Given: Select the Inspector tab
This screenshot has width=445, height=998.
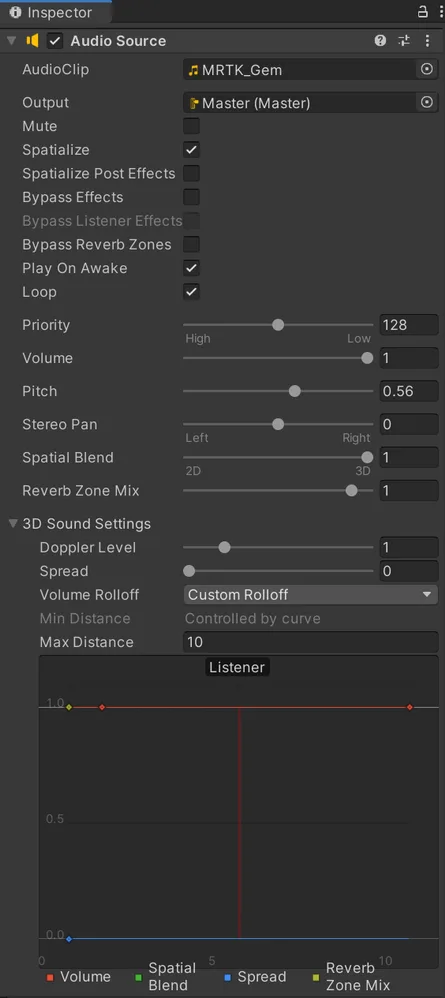Looking at the screenshot, I should [51, 12].
